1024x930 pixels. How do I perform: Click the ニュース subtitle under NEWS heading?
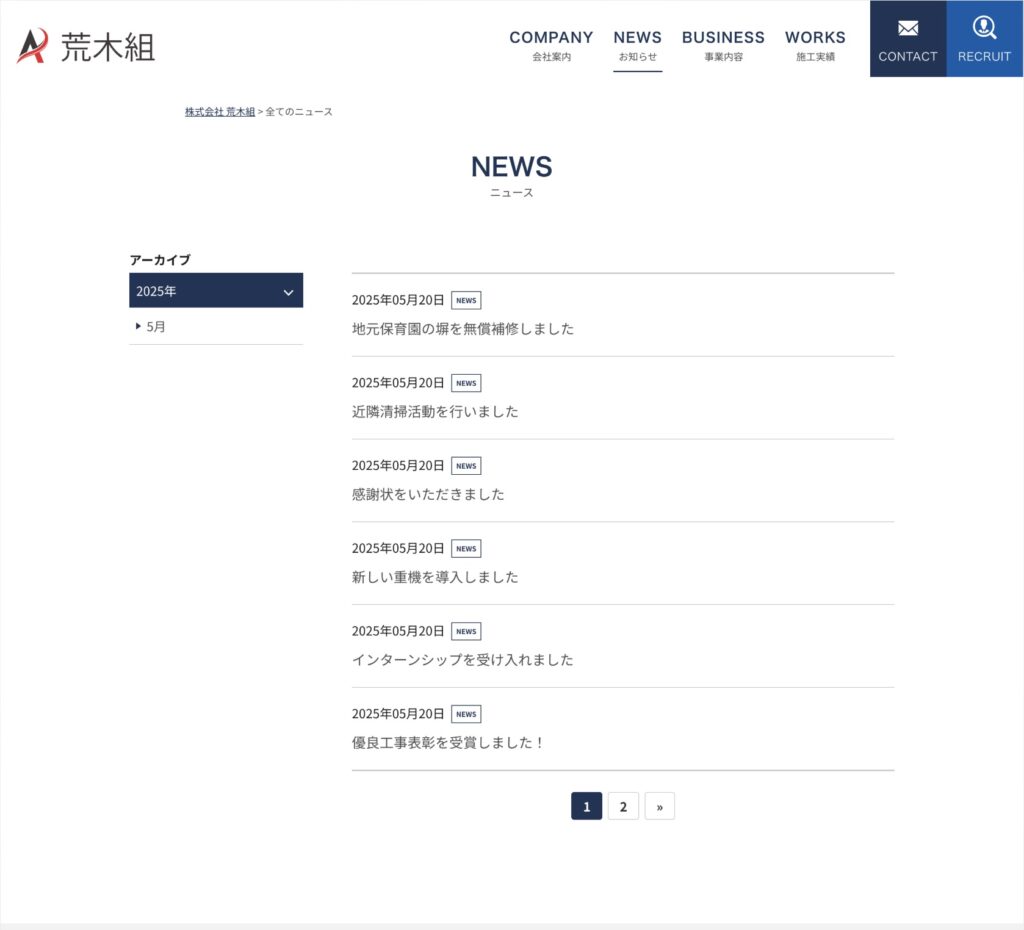coord(511,193)
